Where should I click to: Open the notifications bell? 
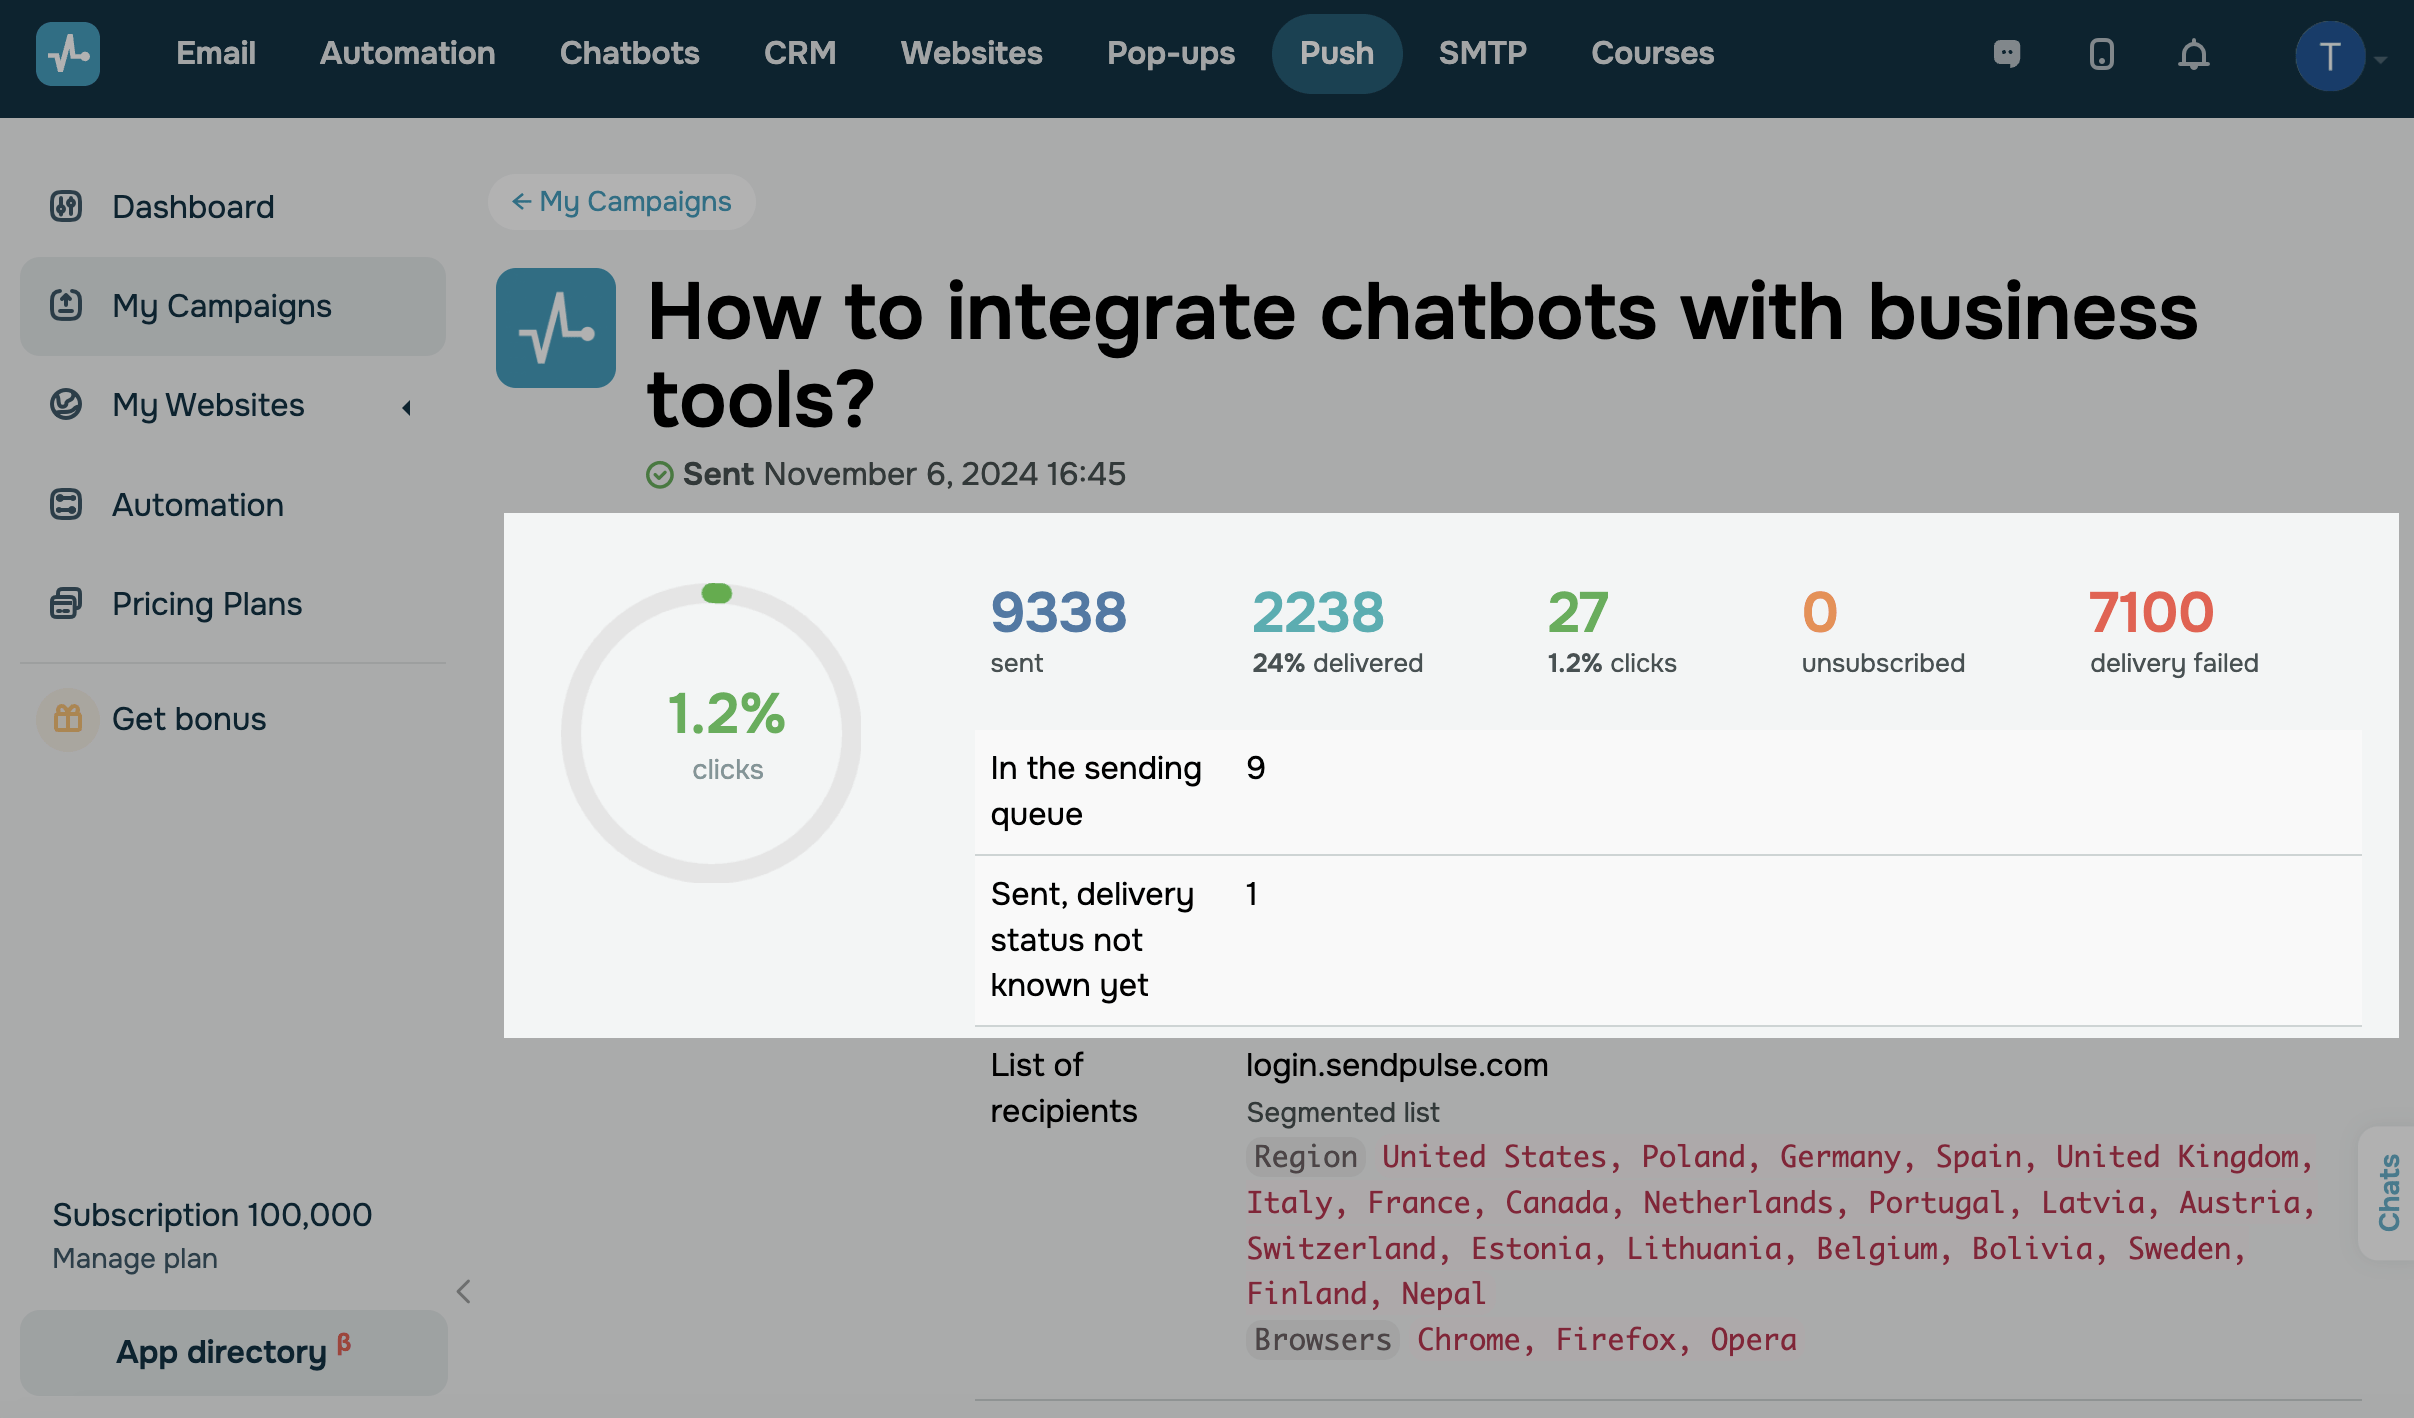point(2193,54)
